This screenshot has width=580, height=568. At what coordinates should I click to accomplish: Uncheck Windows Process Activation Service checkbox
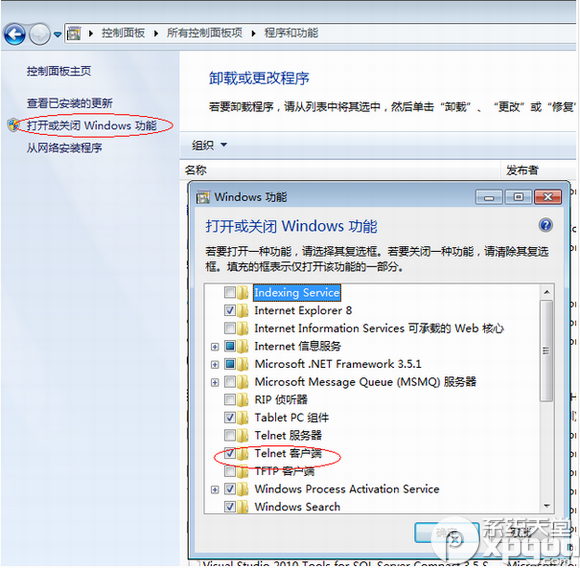coord(230,489)
